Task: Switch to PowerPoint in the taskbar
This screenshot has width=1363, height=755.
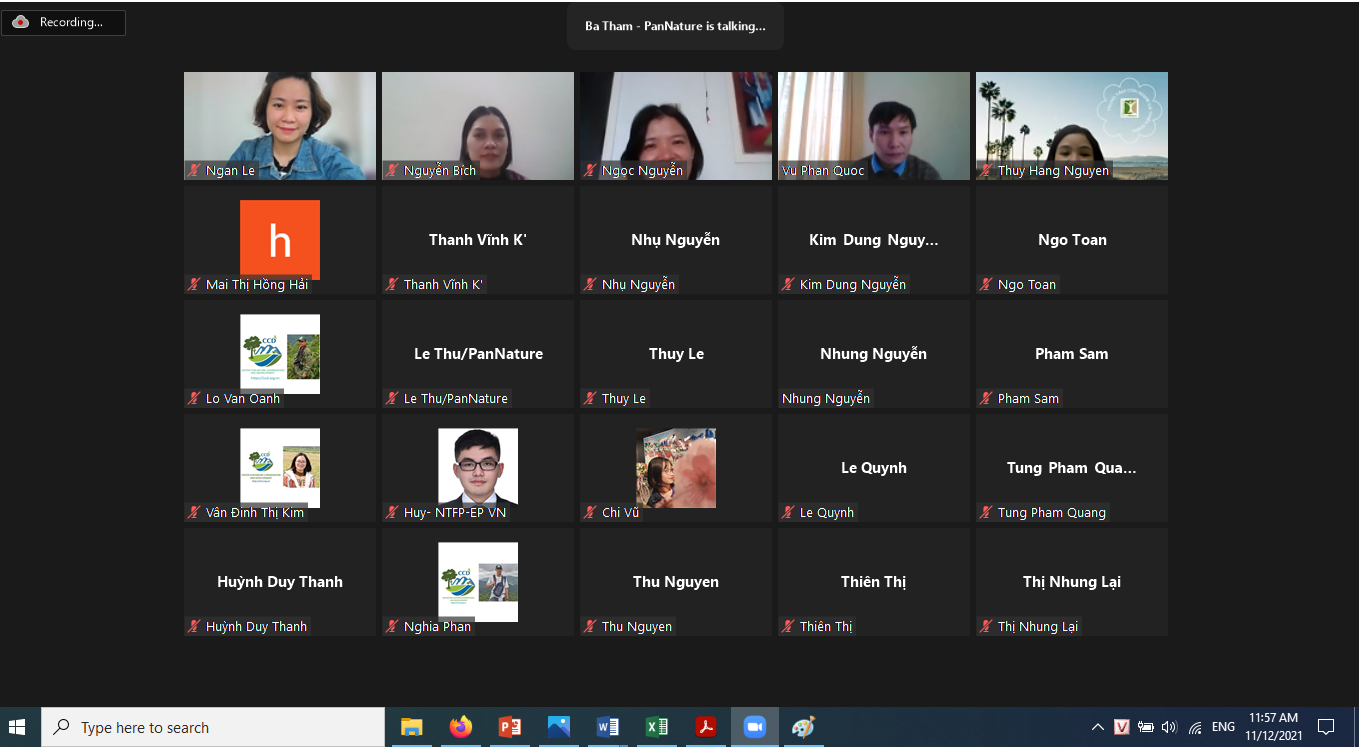Action: (509, 727)
